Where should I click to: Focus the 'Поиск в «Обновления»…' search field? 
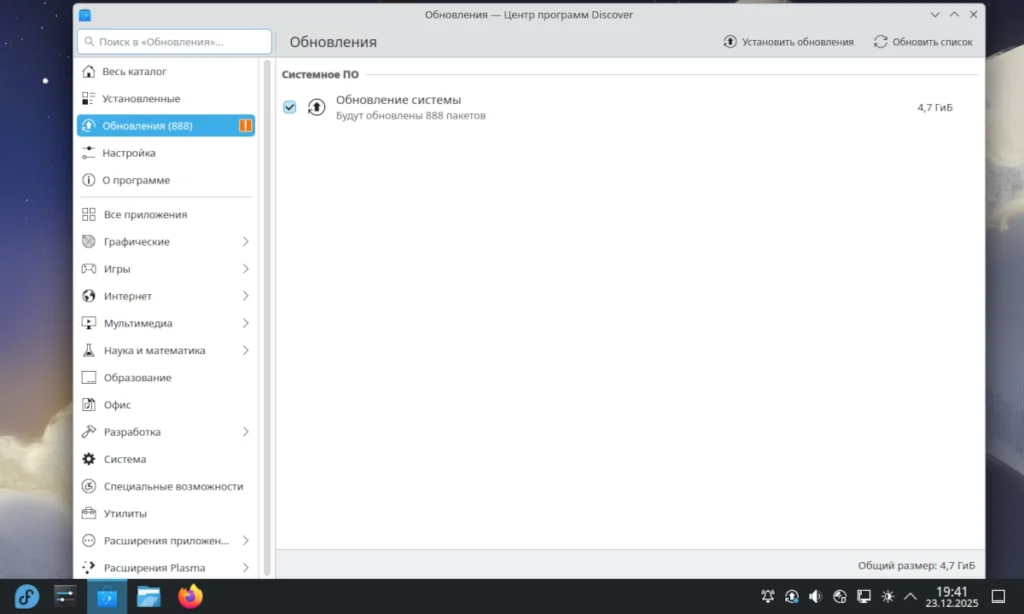click(174, 42)
